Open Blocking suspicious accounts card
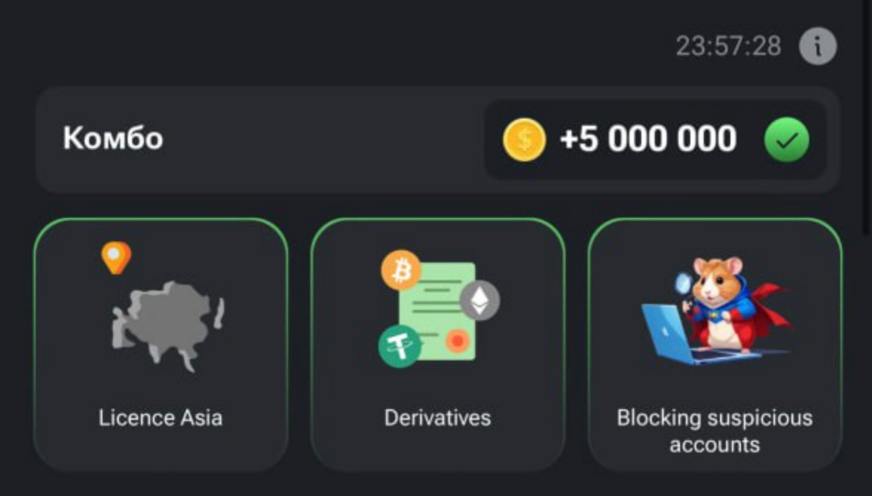The width and height of the screenshot is (872, 496). pyautogui.click(x=715, y=345)
